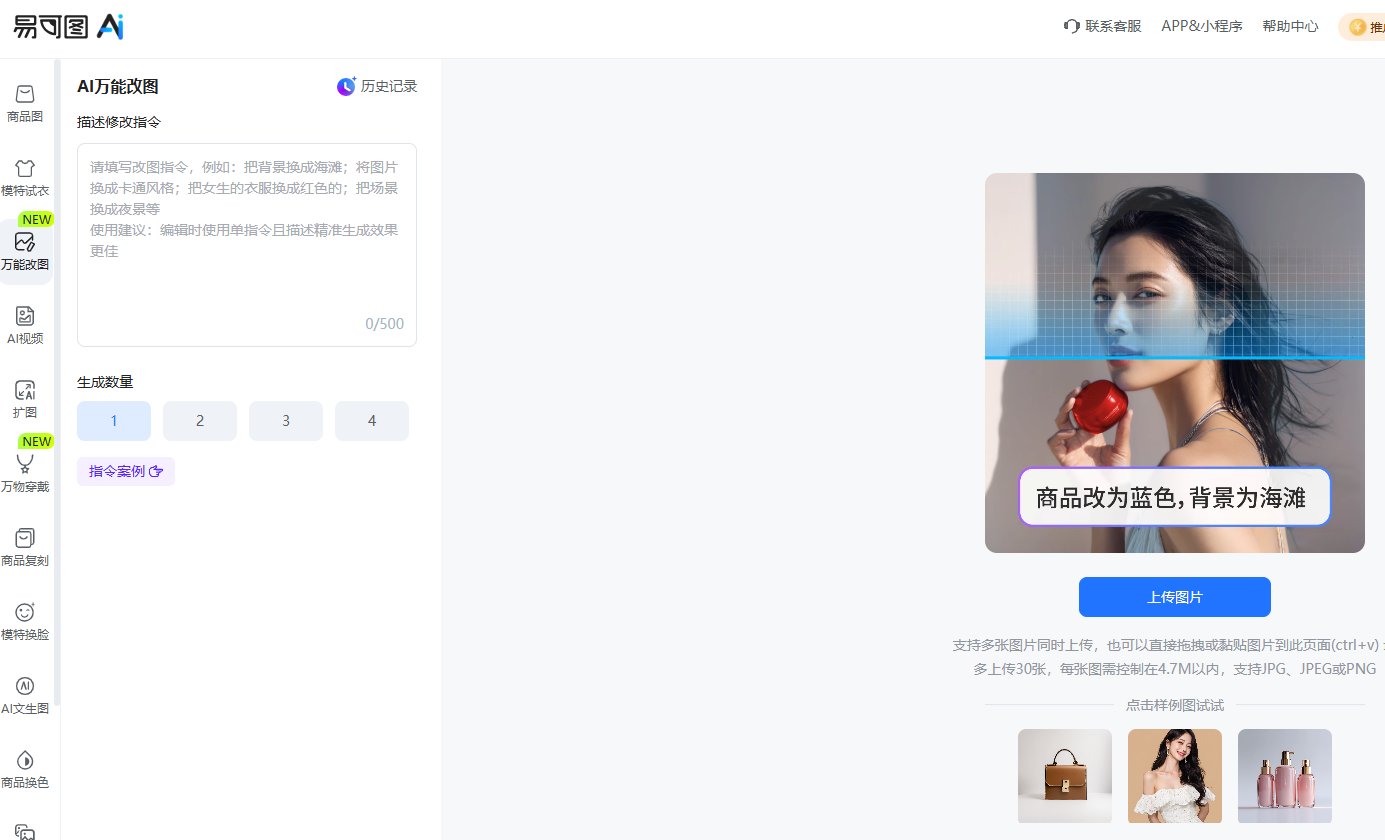
Task: Click 联系客服 support link
Action: [1103, 26]
